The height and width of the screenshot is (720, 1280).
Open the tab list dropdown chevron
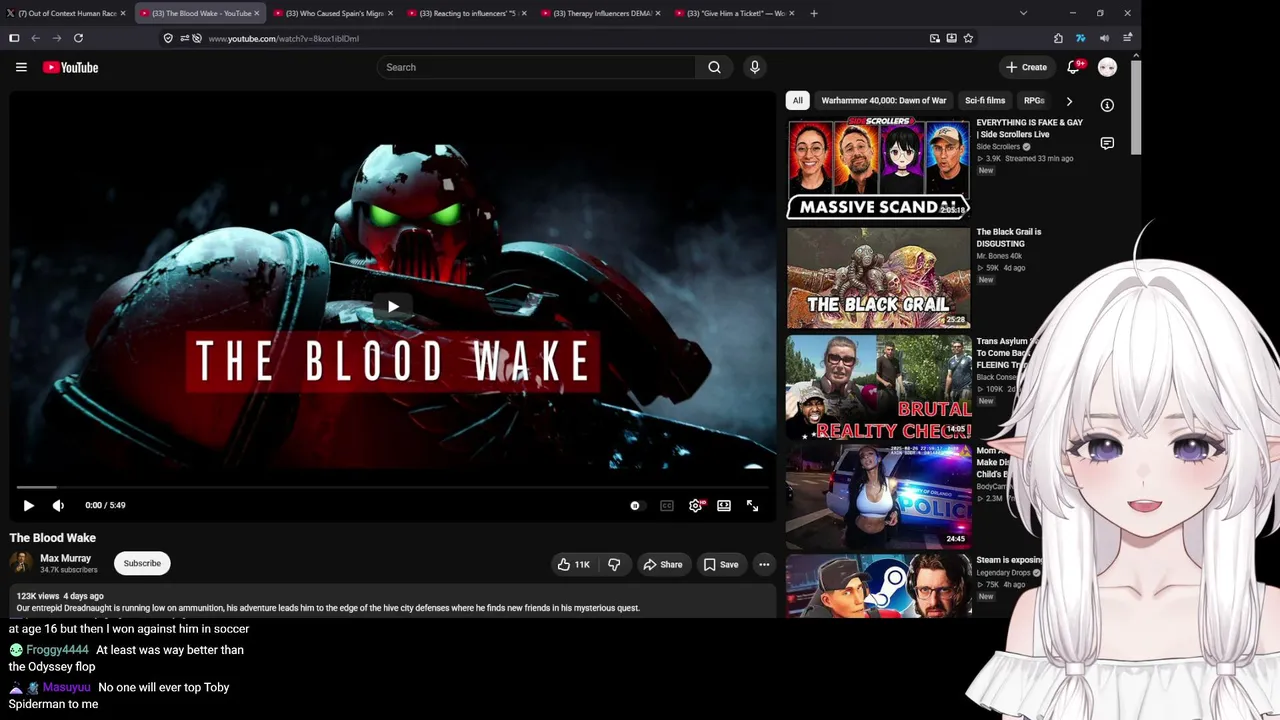pos(1023,13)
